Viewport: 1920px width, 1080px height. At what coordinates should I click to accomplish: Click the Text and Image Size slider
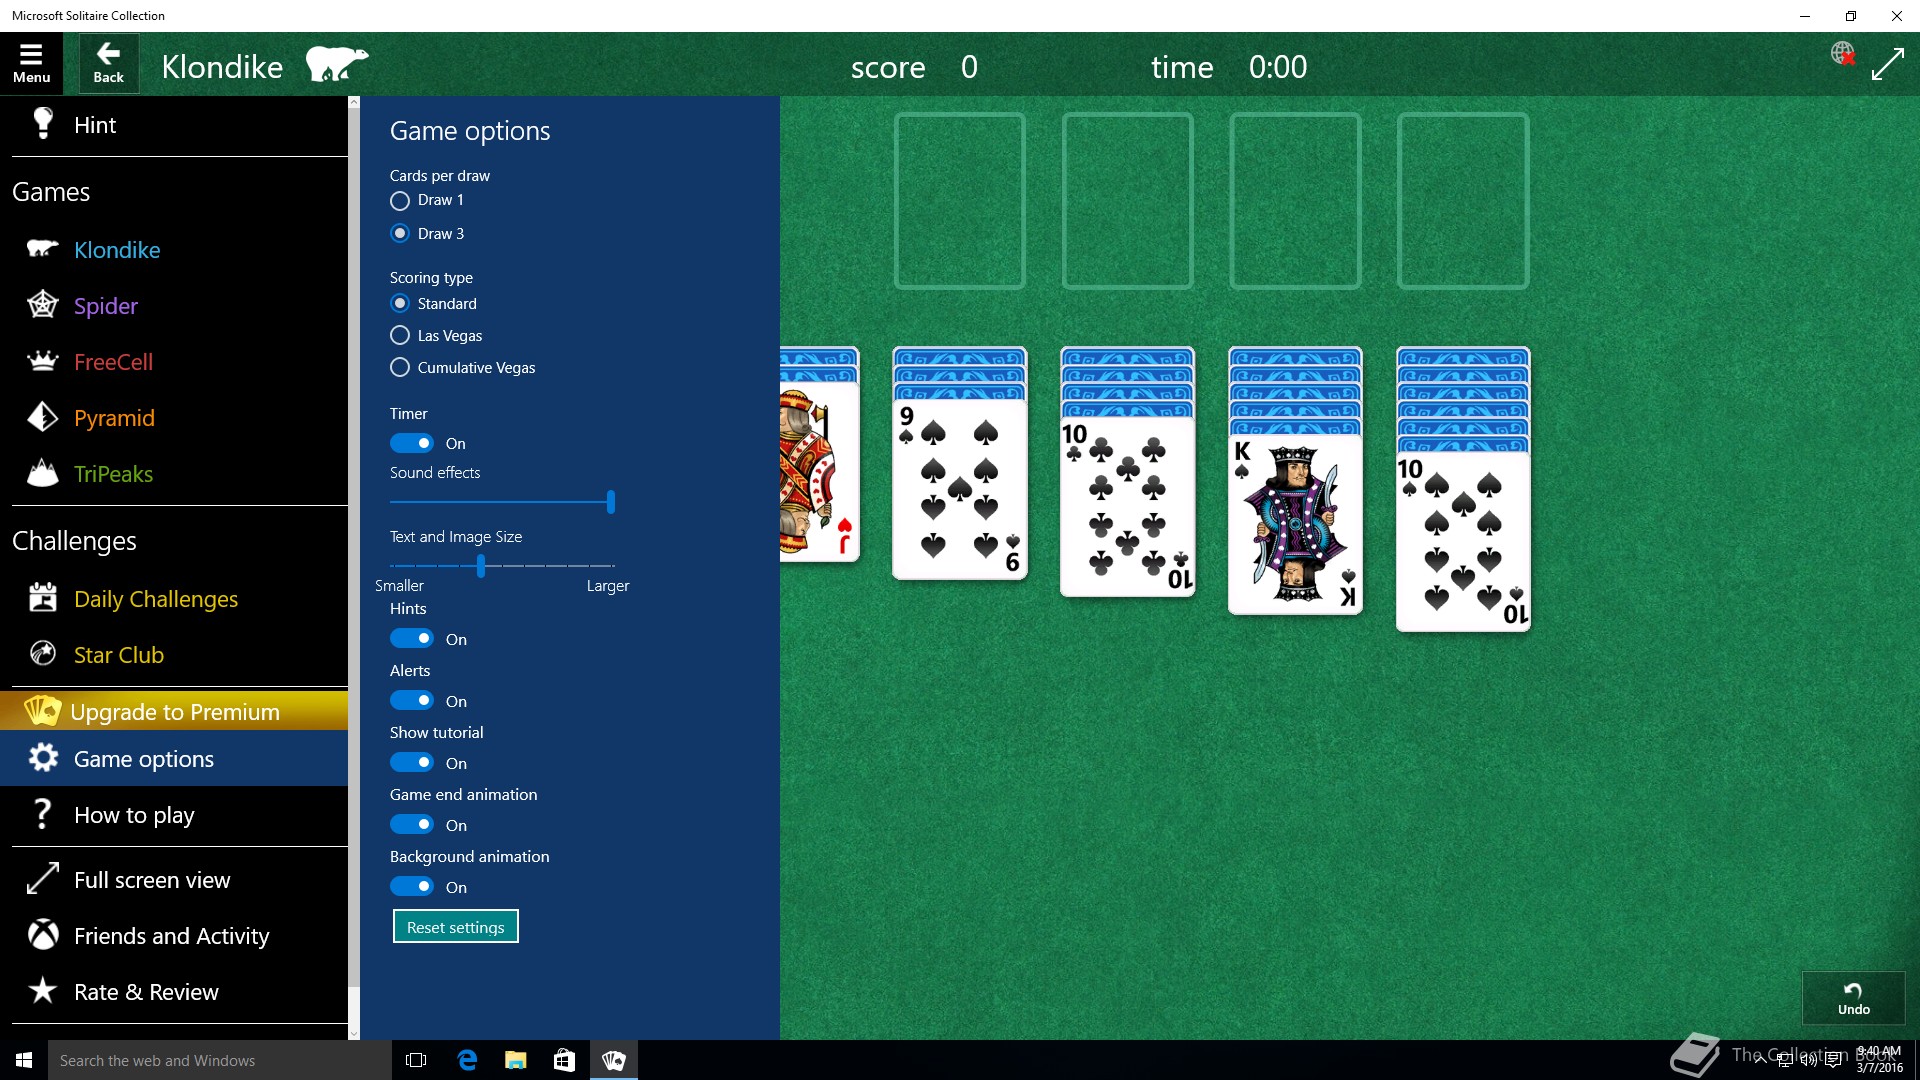(x=502, y=566)
